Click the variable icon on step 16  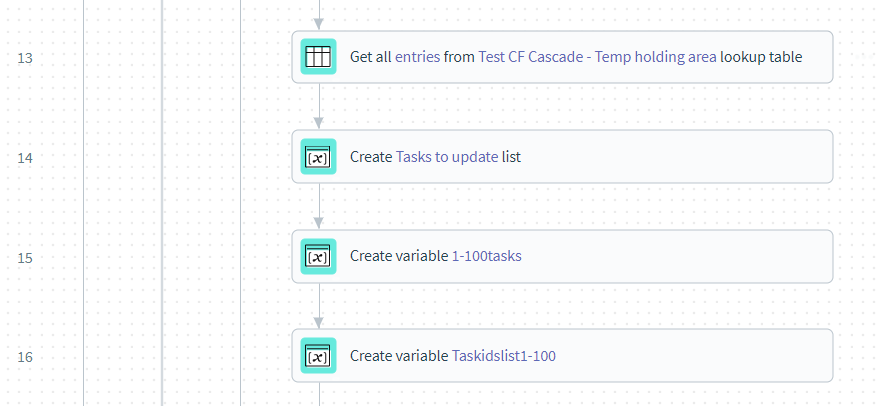pos(318,356)
